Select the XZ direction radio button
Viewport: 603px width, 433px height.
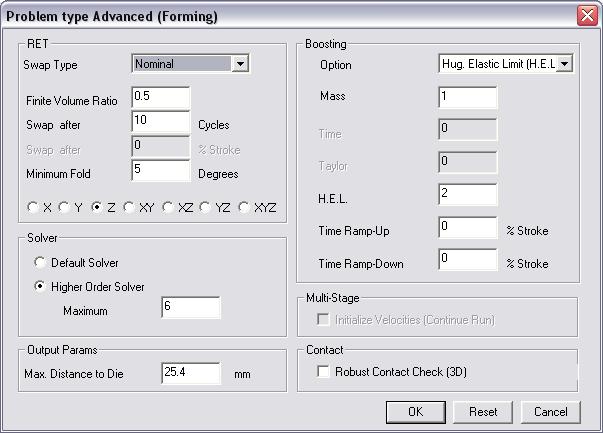tap(168, 208)
